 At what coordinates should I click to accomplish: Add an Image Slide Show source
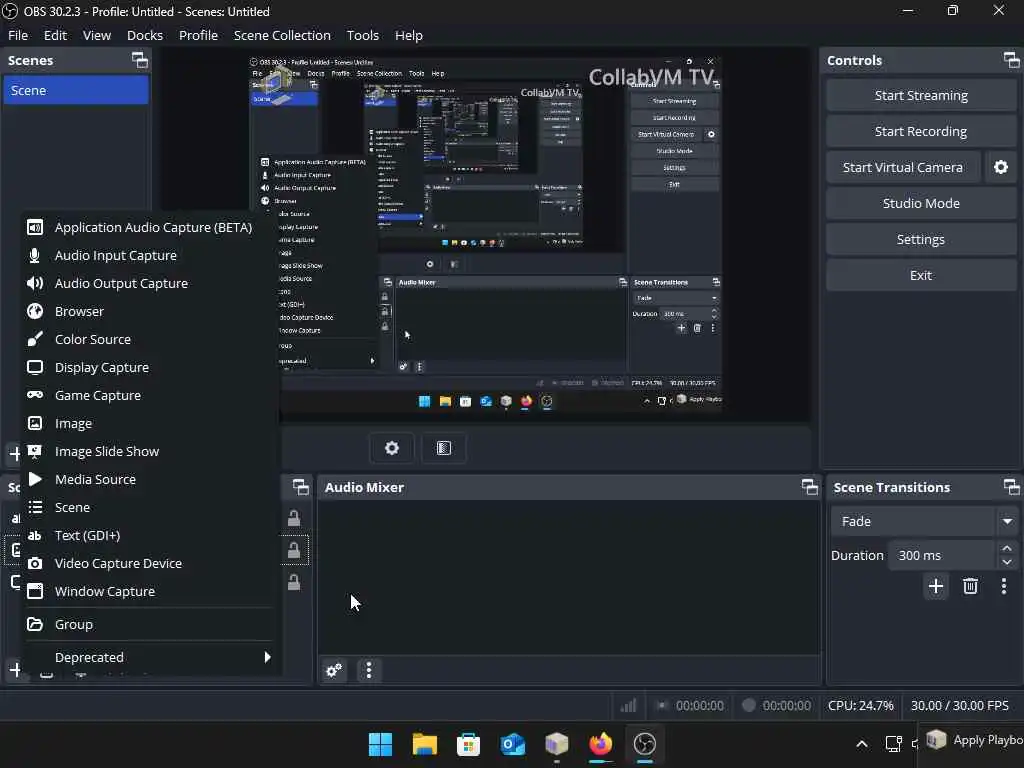[148, 451]
